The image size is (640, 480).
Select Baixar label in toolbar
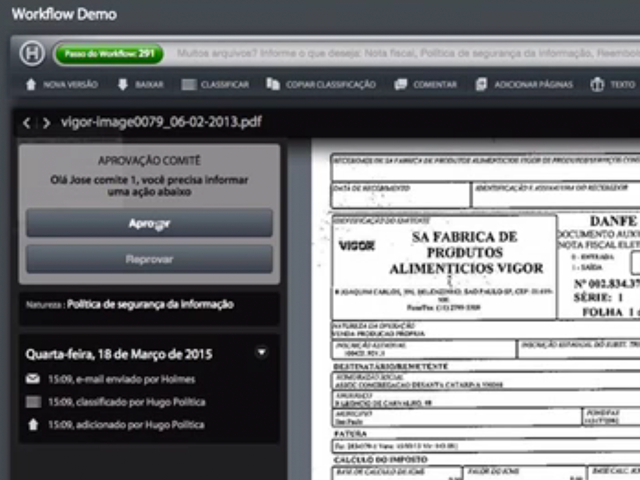coord(149,84)
